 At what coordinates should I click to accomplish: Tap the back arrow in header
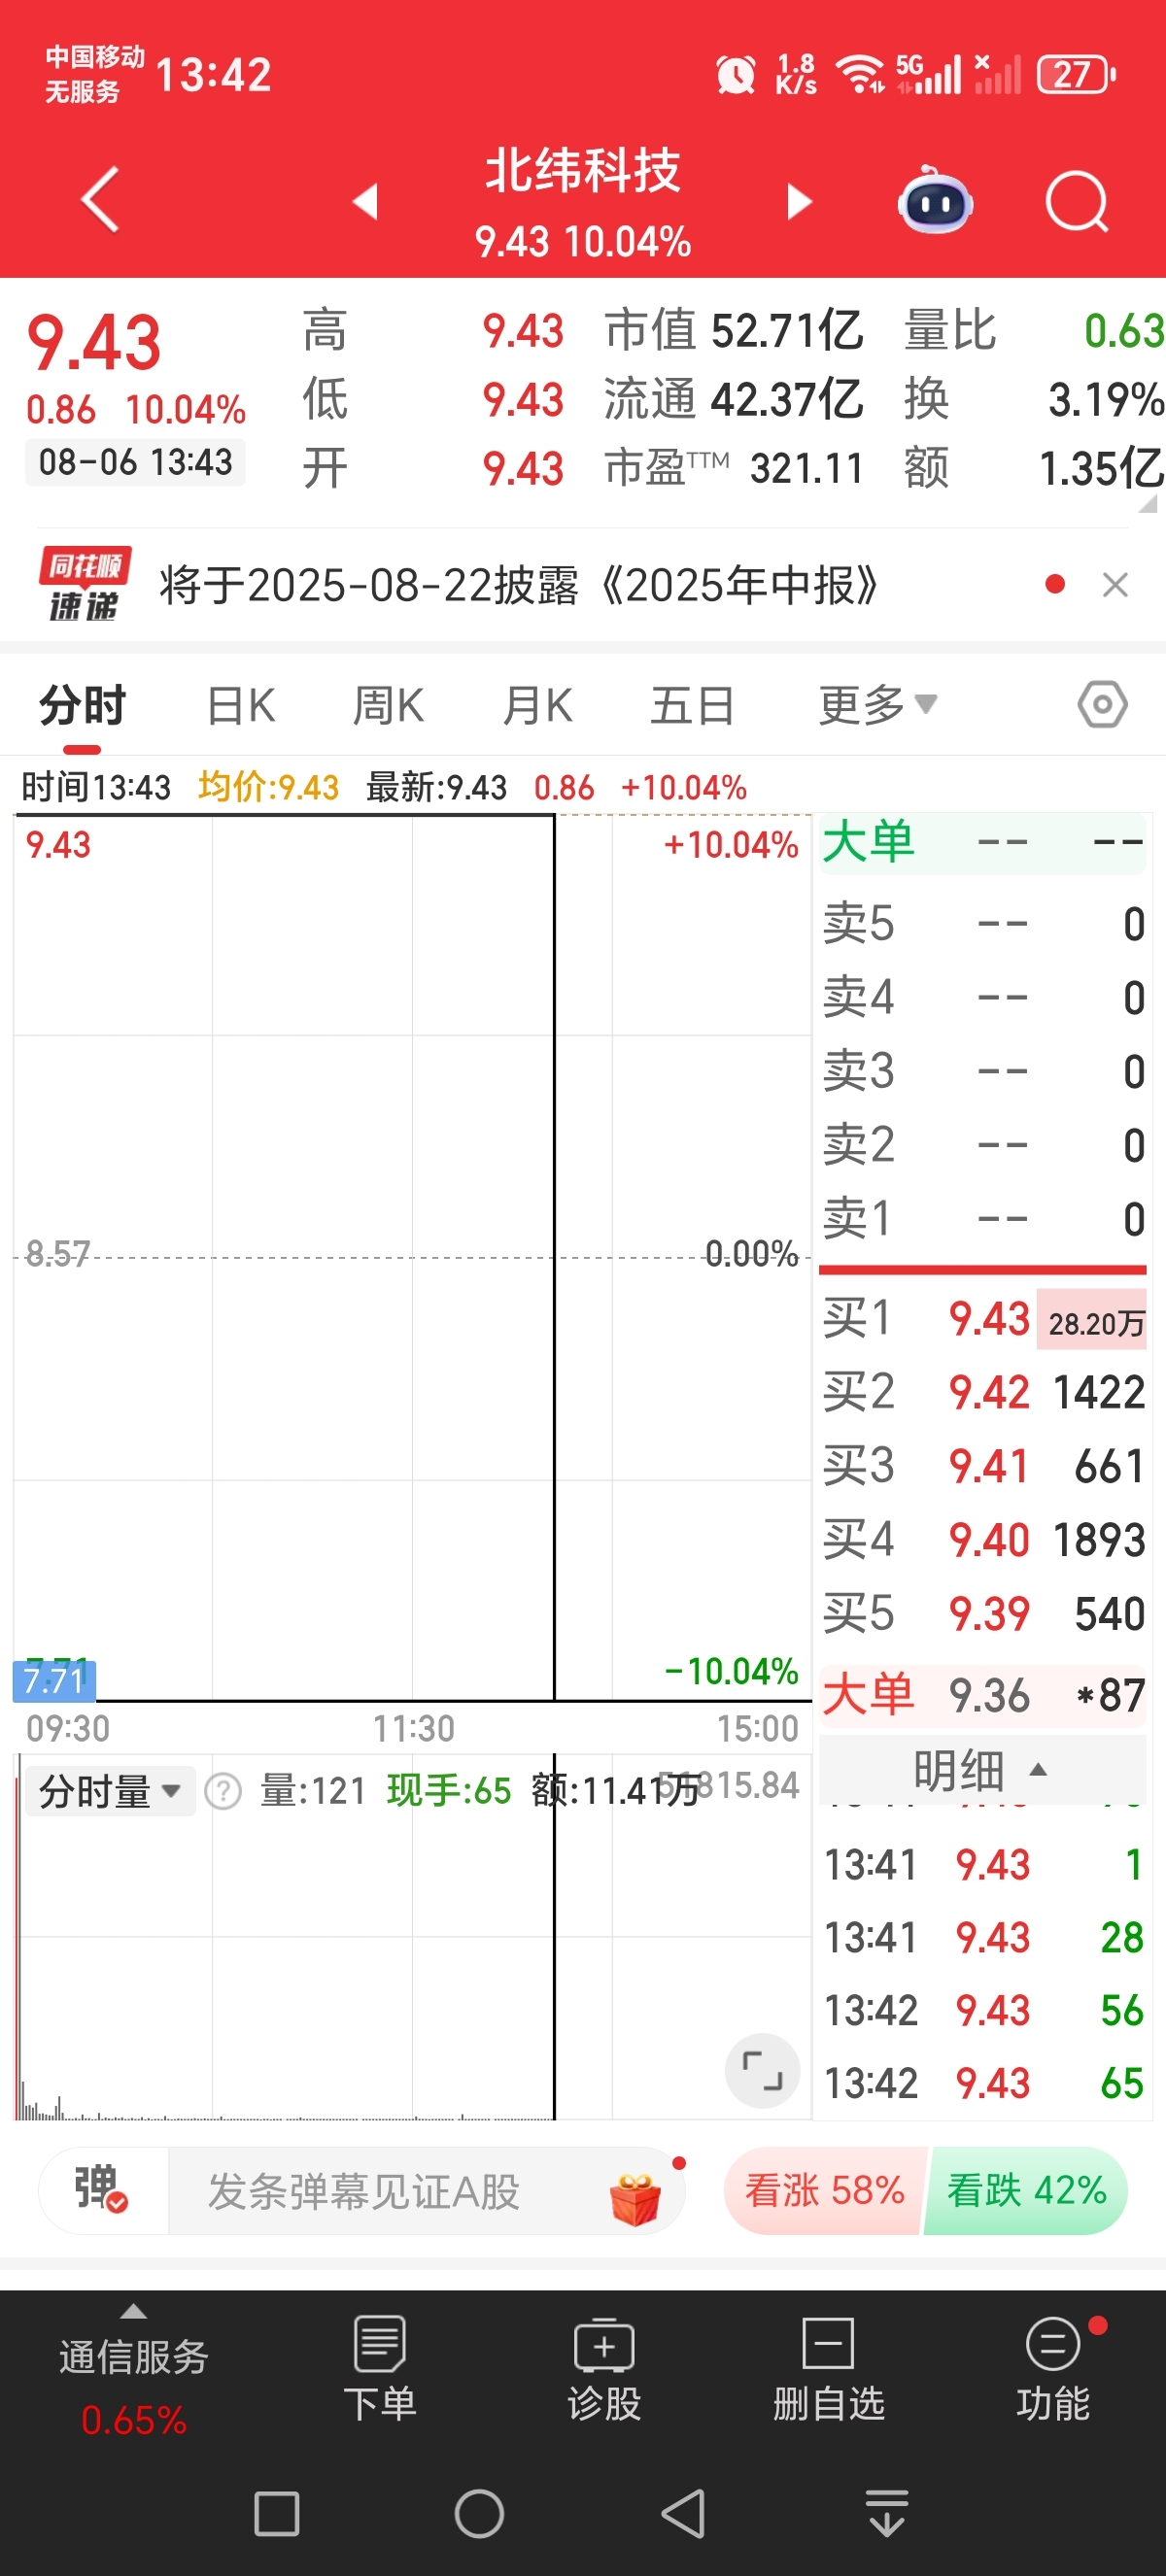click(x=100, y=200)
